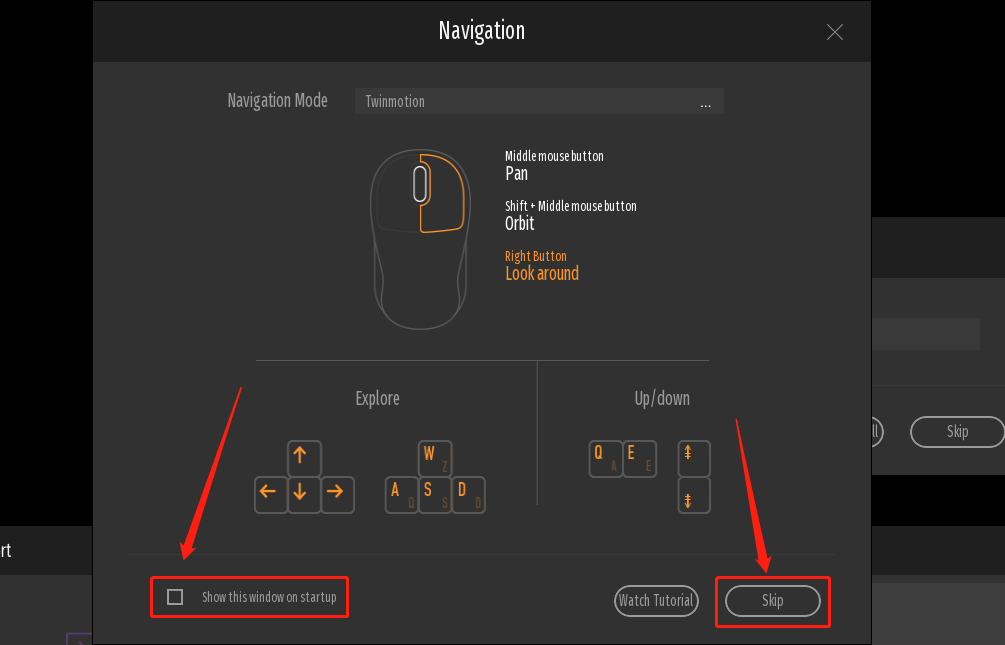1005x645 pixels.
Task: Click the S key icon
Action: click(x=435, y=494)
